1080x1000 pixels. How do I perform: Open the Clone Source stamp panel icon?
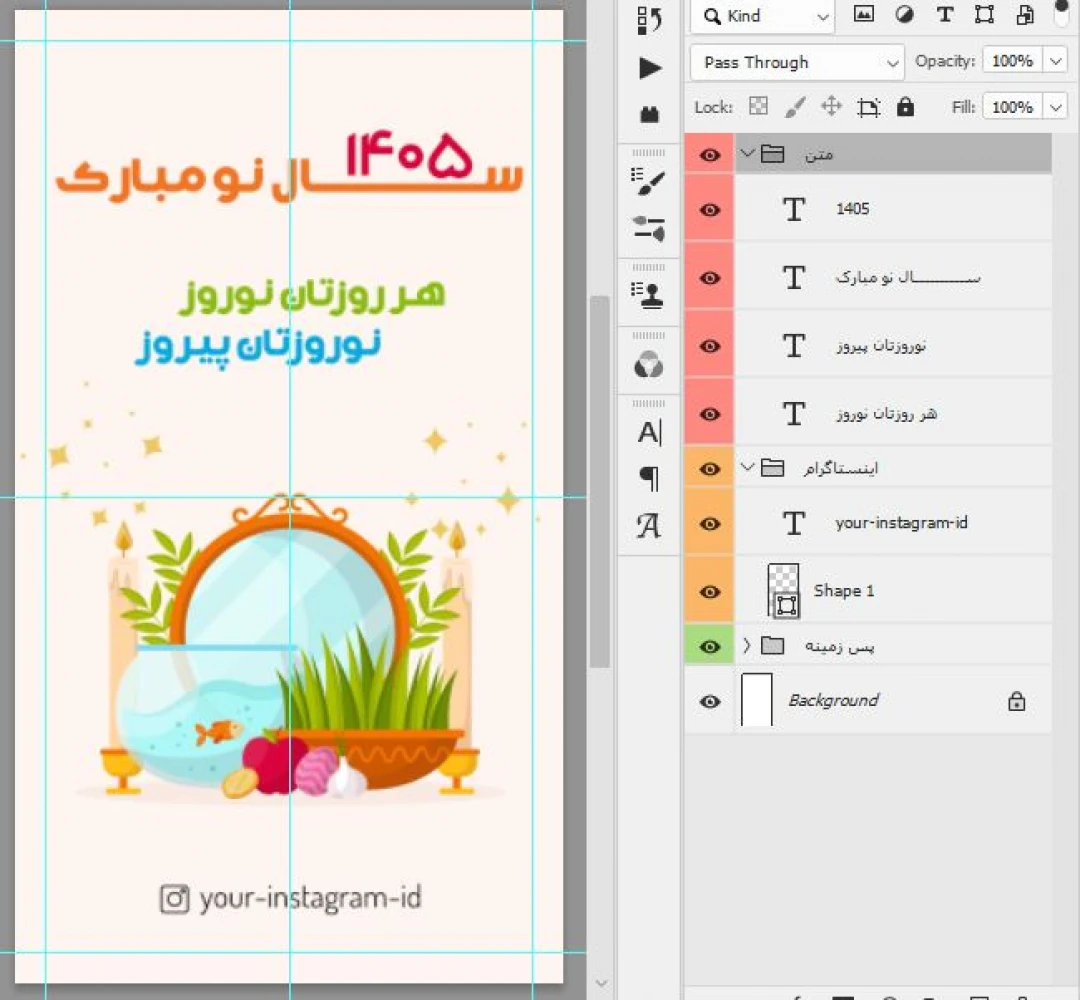coord(650,293)
